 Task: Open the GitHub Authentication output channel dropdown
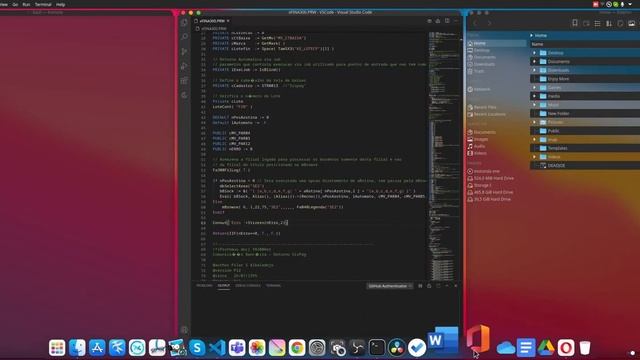click(x=390, y=286)
